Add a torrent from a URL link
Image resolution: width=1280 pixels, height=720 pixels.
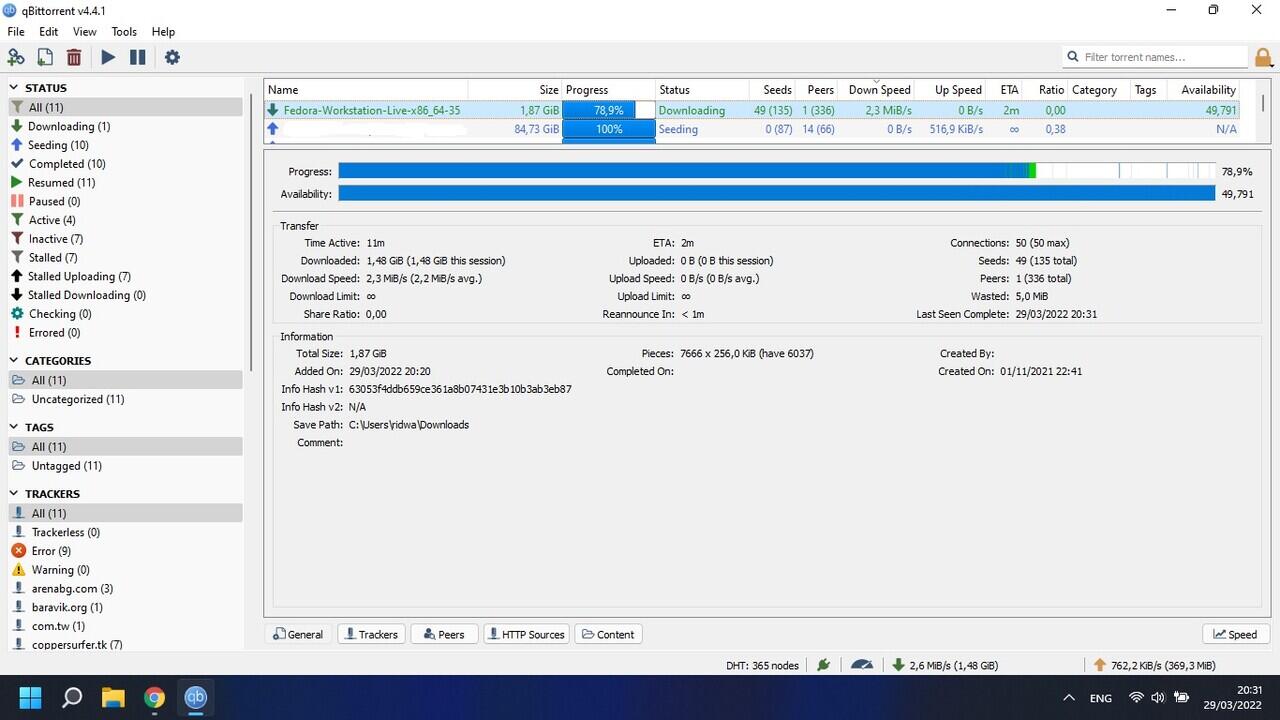click(x=16, y=57)
